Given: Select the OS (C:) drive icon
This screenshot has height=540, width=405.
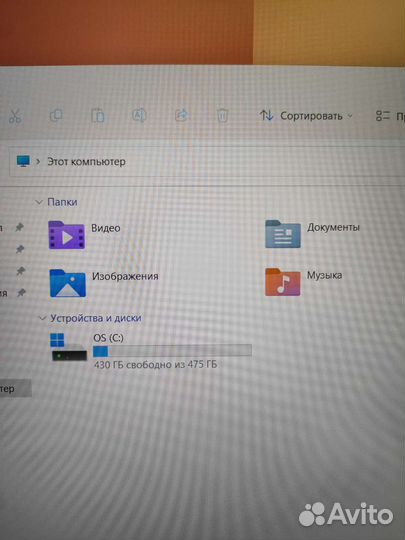Looking at the screenshot, I should pyautogui.click(x=69, y=347).
